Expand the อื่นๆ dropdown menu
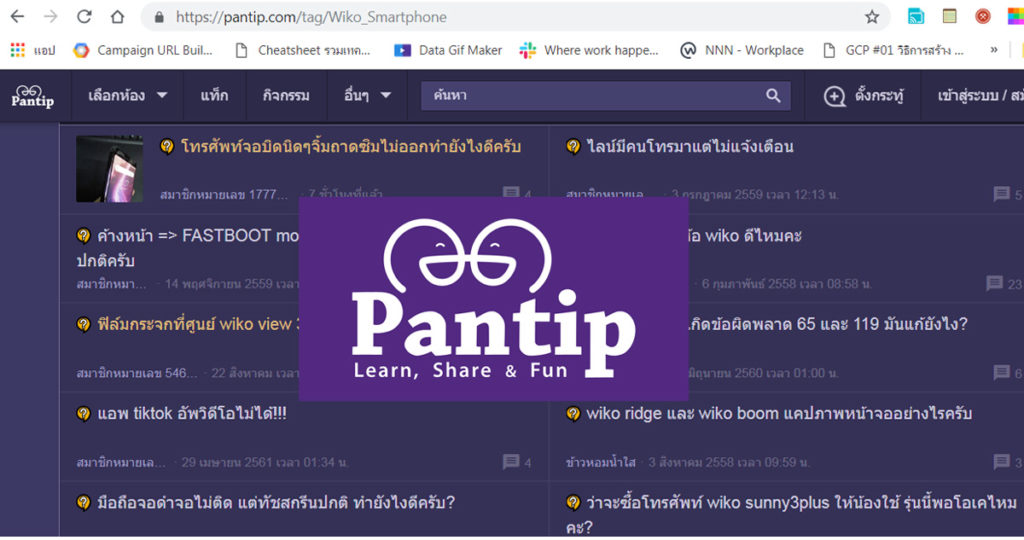This screenshot has height=540, width=1024. click(x=367, y=96)
